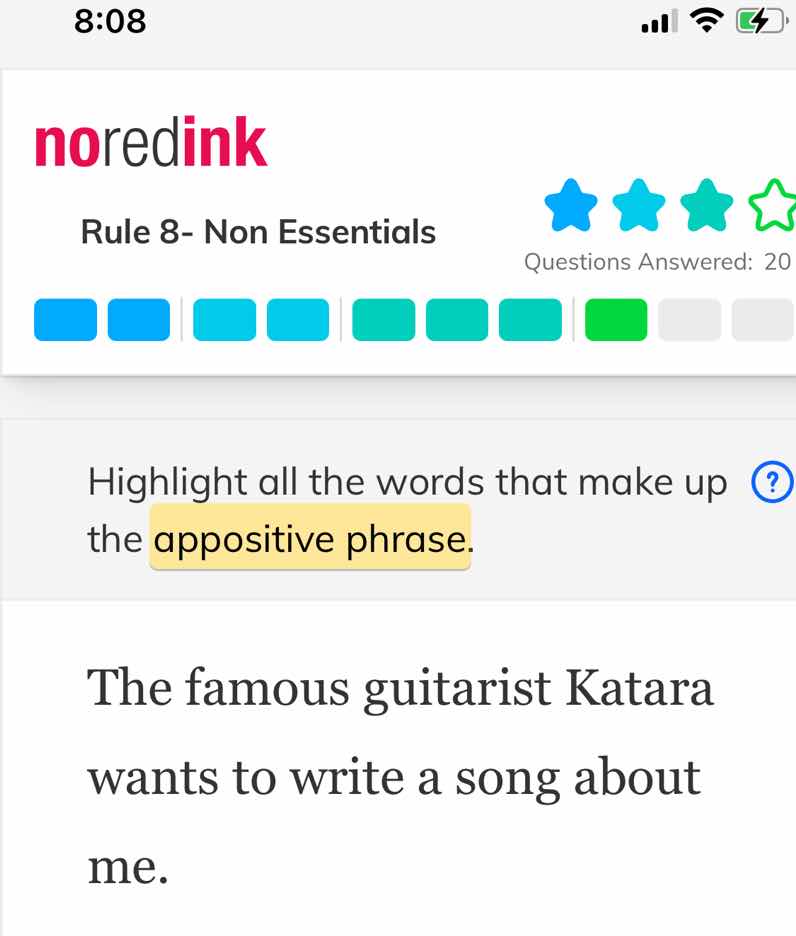
Task: Open the question mark help icon
Action: click(x=771, y=482)
